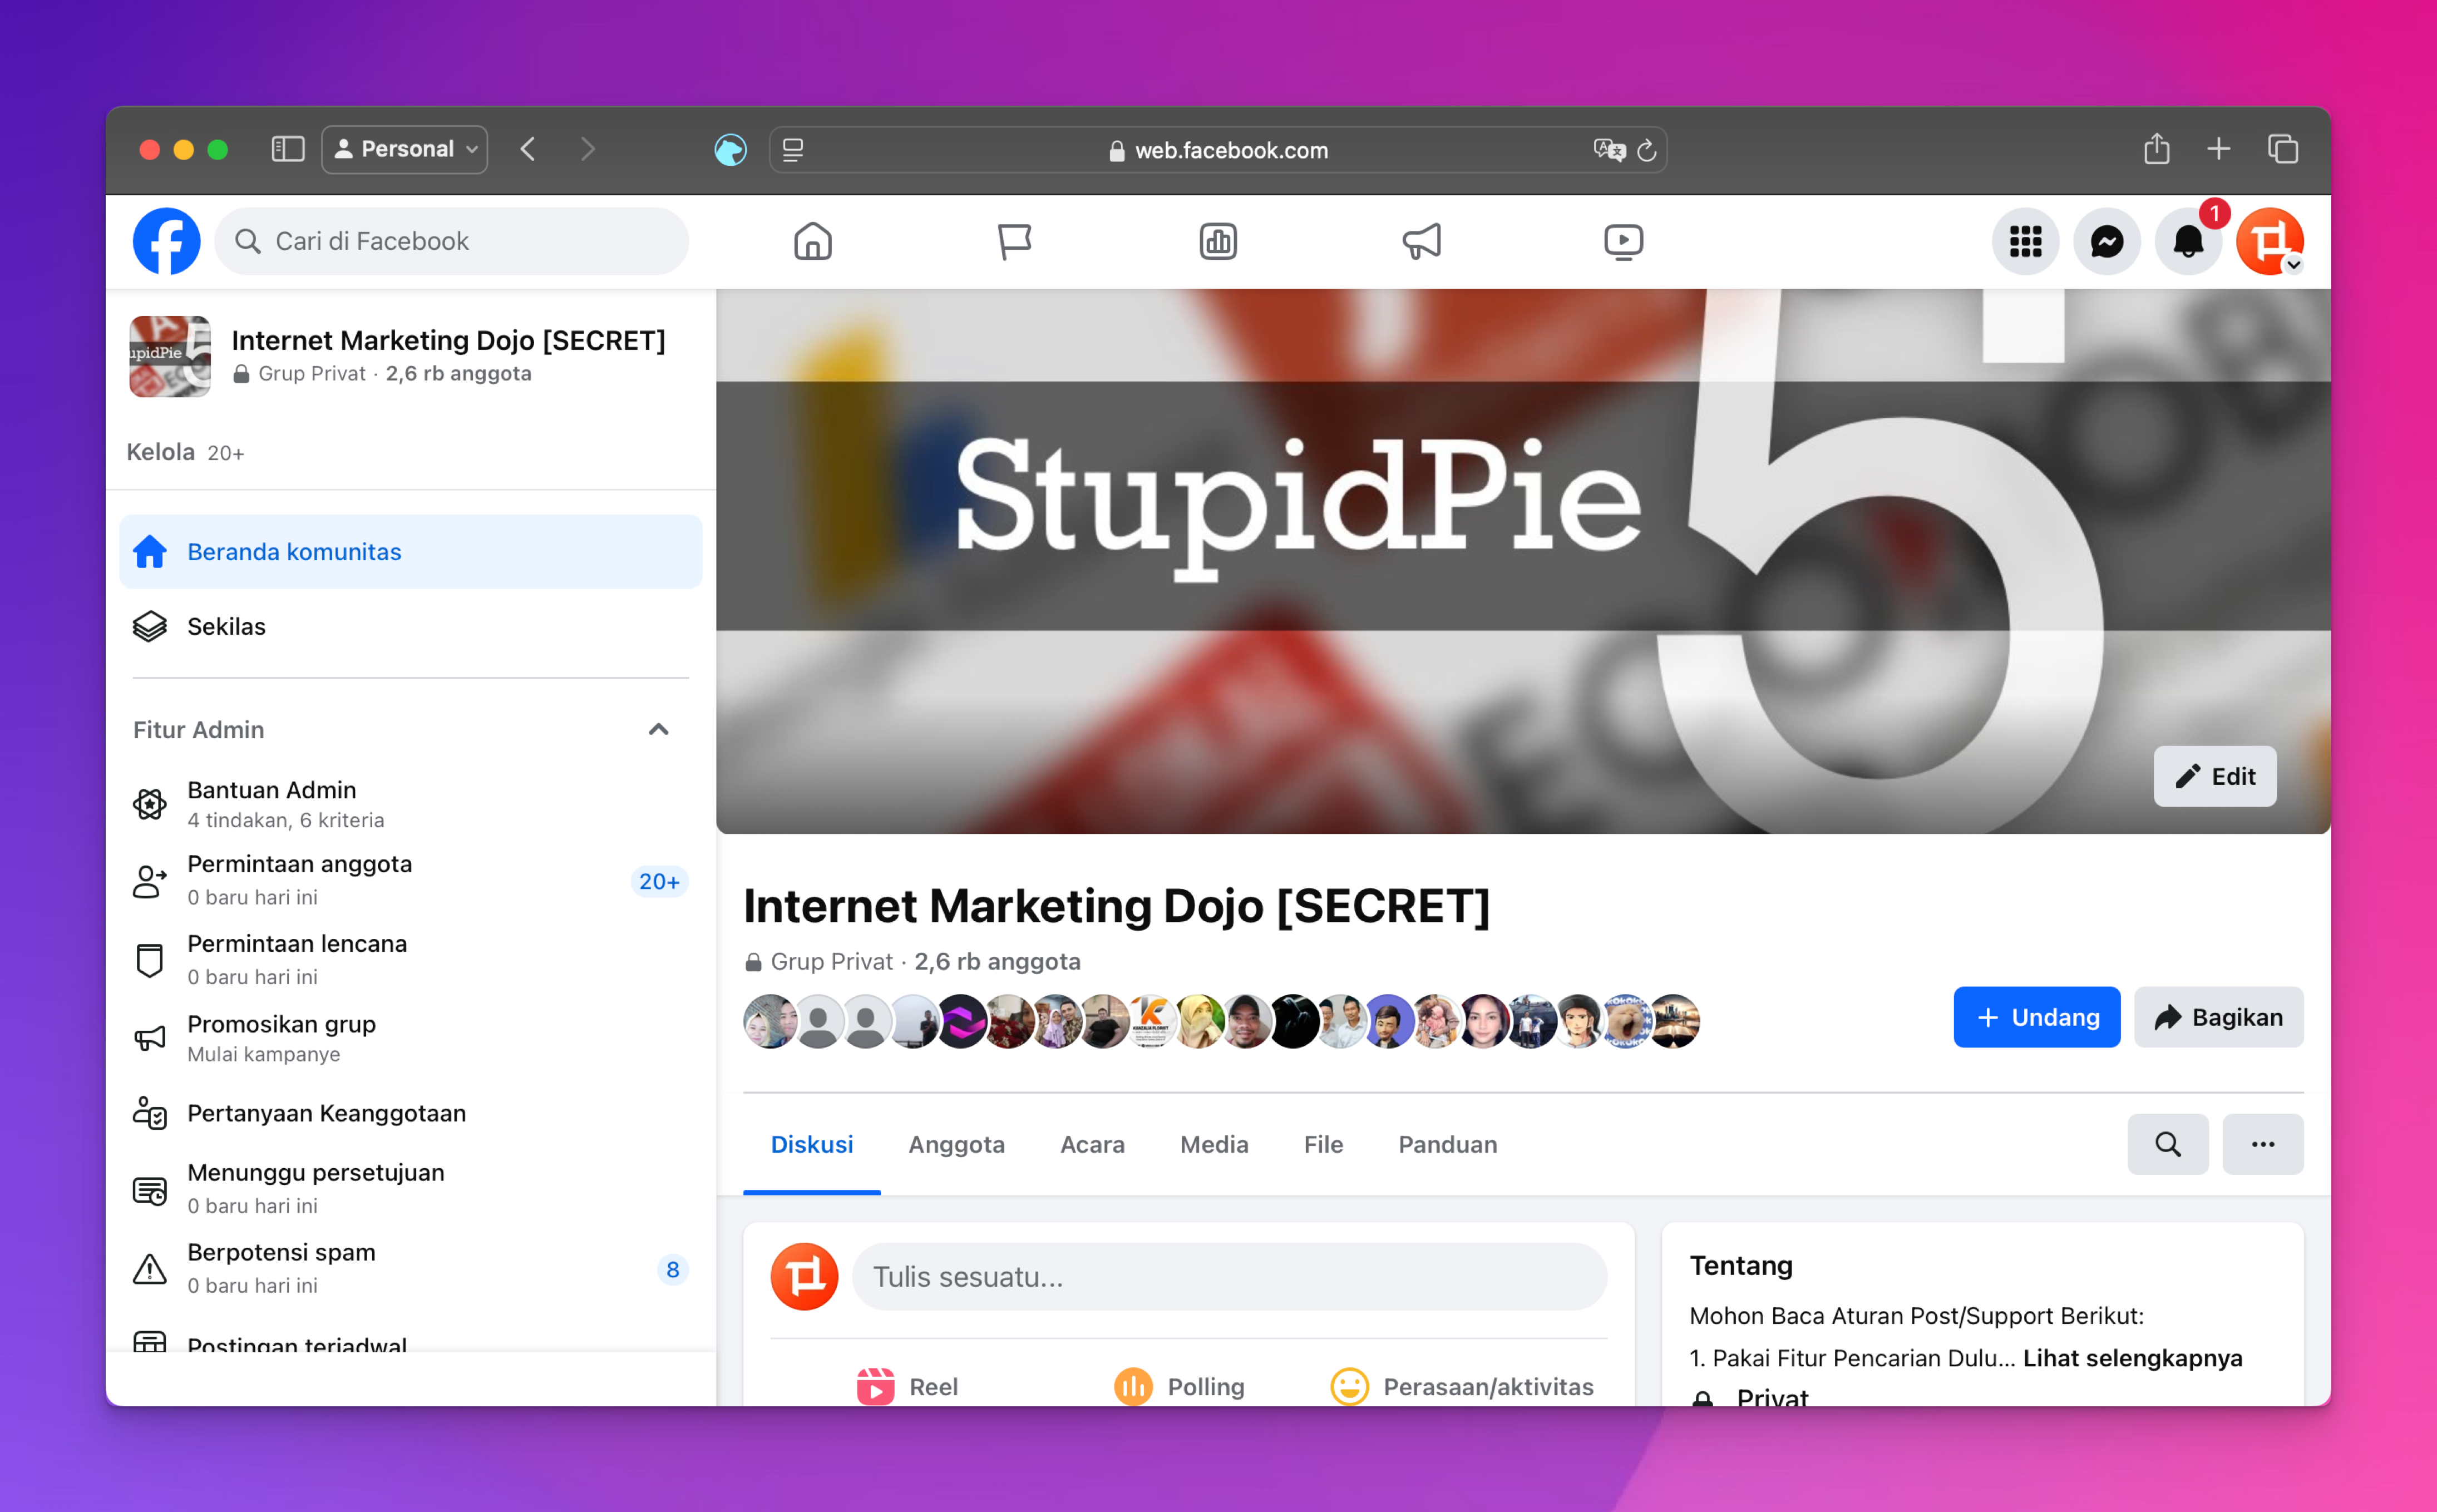
Task: Open notifications bell icon
Action: click(x=2188, y=241)
